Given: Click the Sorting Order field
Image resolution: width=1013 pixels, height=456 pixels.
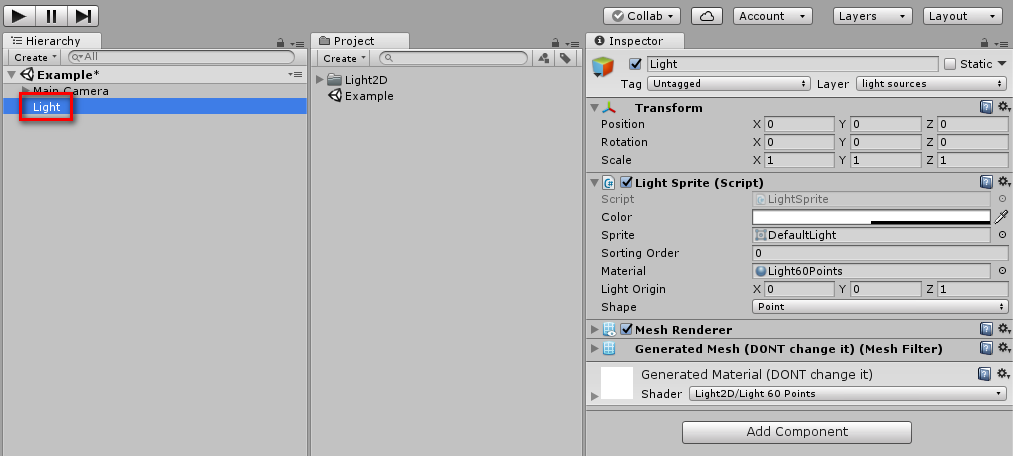Looking at the screenshot, I should tap(880, 253).
